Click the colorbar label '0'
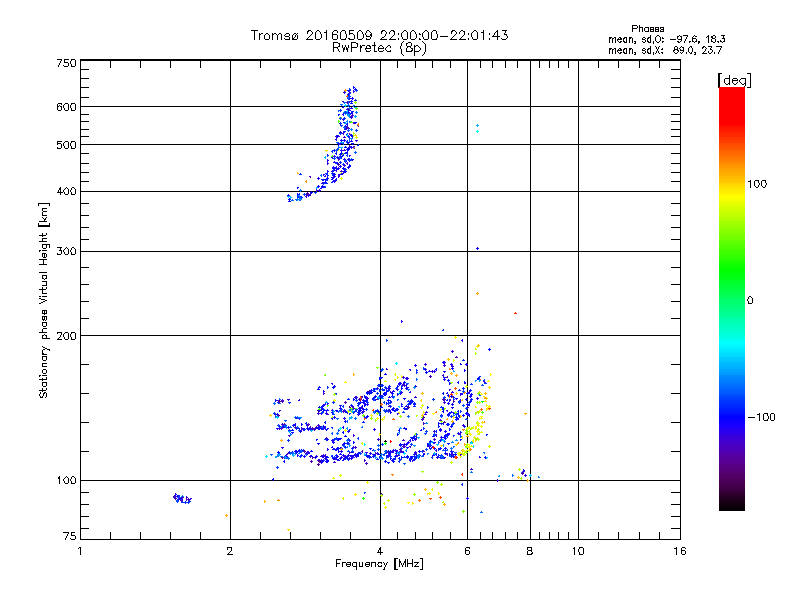 click(x=750, y=301)
